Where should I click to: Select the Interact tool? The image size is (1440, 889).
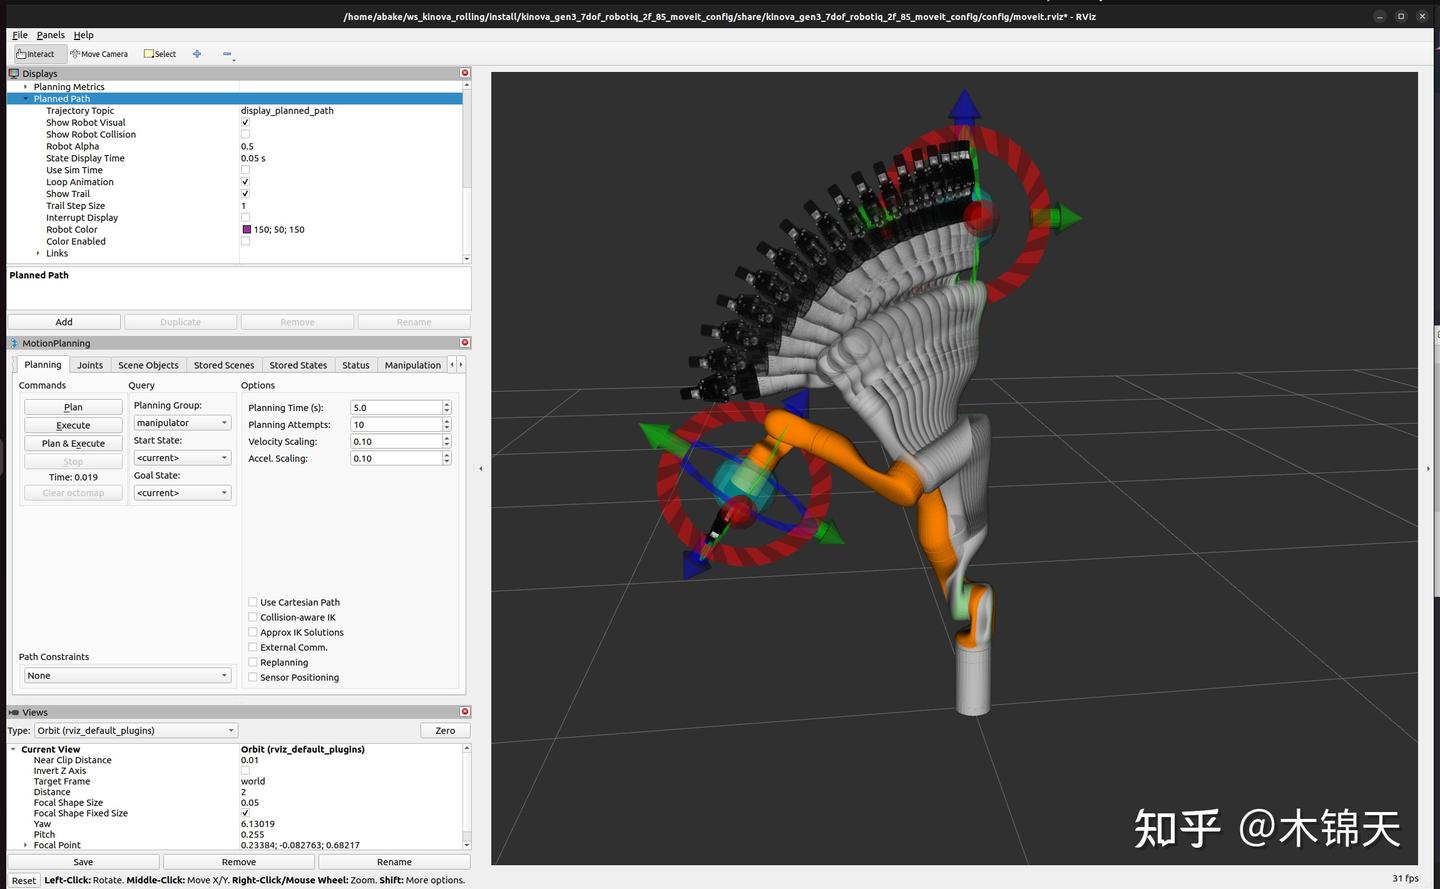click(x=36, y=53)
